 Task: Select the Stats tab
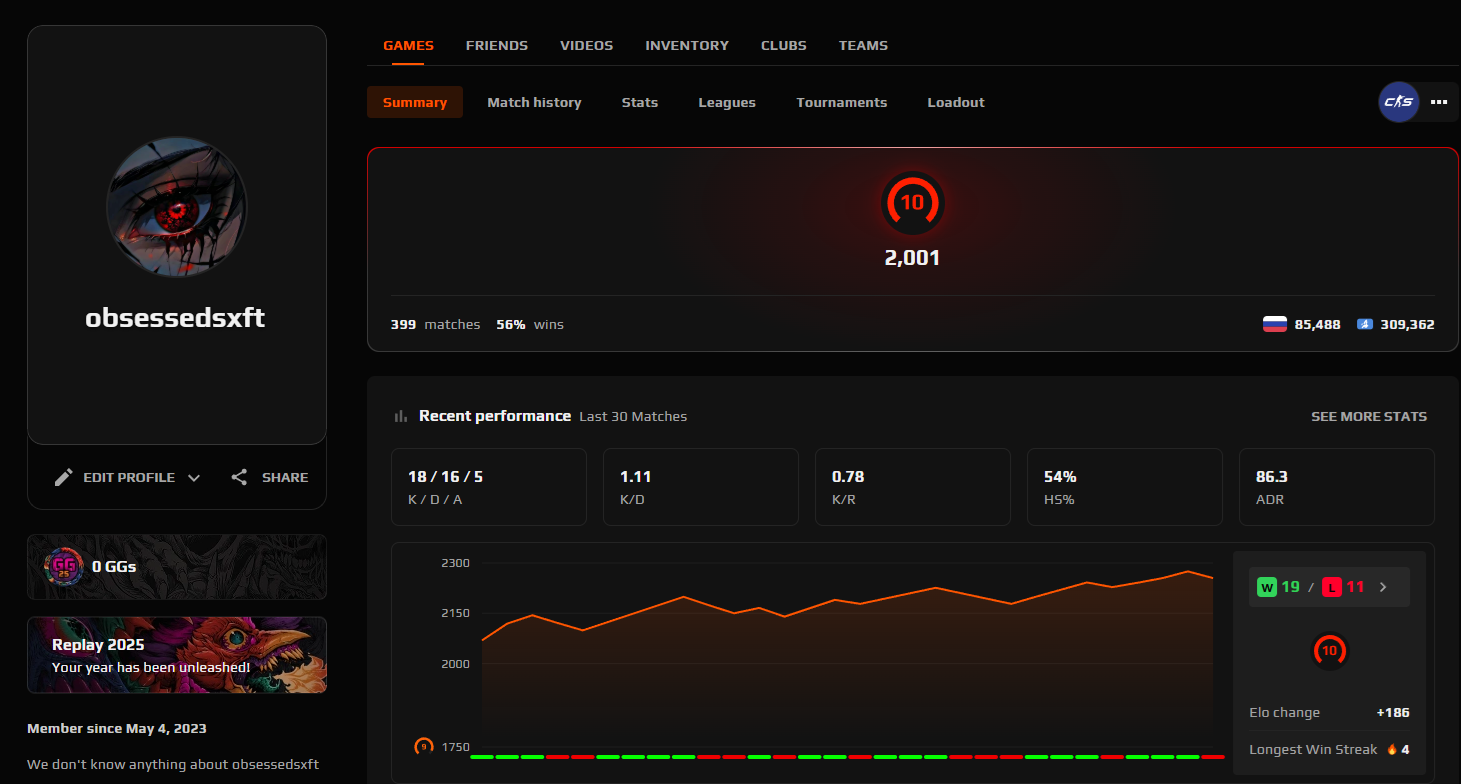pos(639,102)
